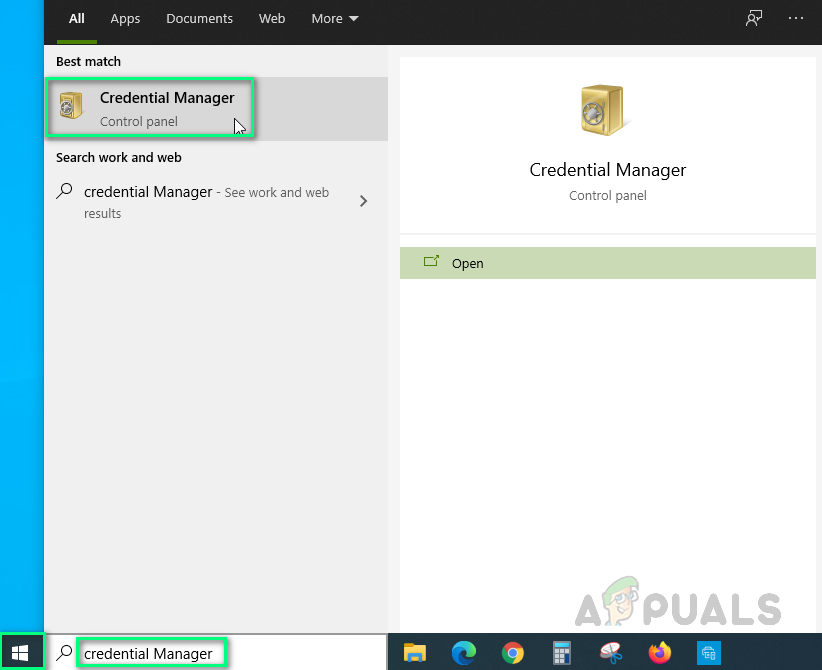Click the Open button for Credential Manager
This screenshot has height=670, width=822.
607,262
